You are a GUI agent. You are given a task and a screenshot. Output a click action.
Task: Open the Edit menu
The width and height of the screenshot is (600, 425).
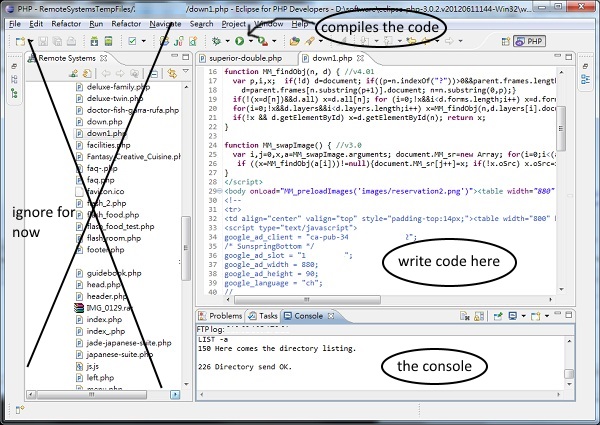[x=36, y=24]
